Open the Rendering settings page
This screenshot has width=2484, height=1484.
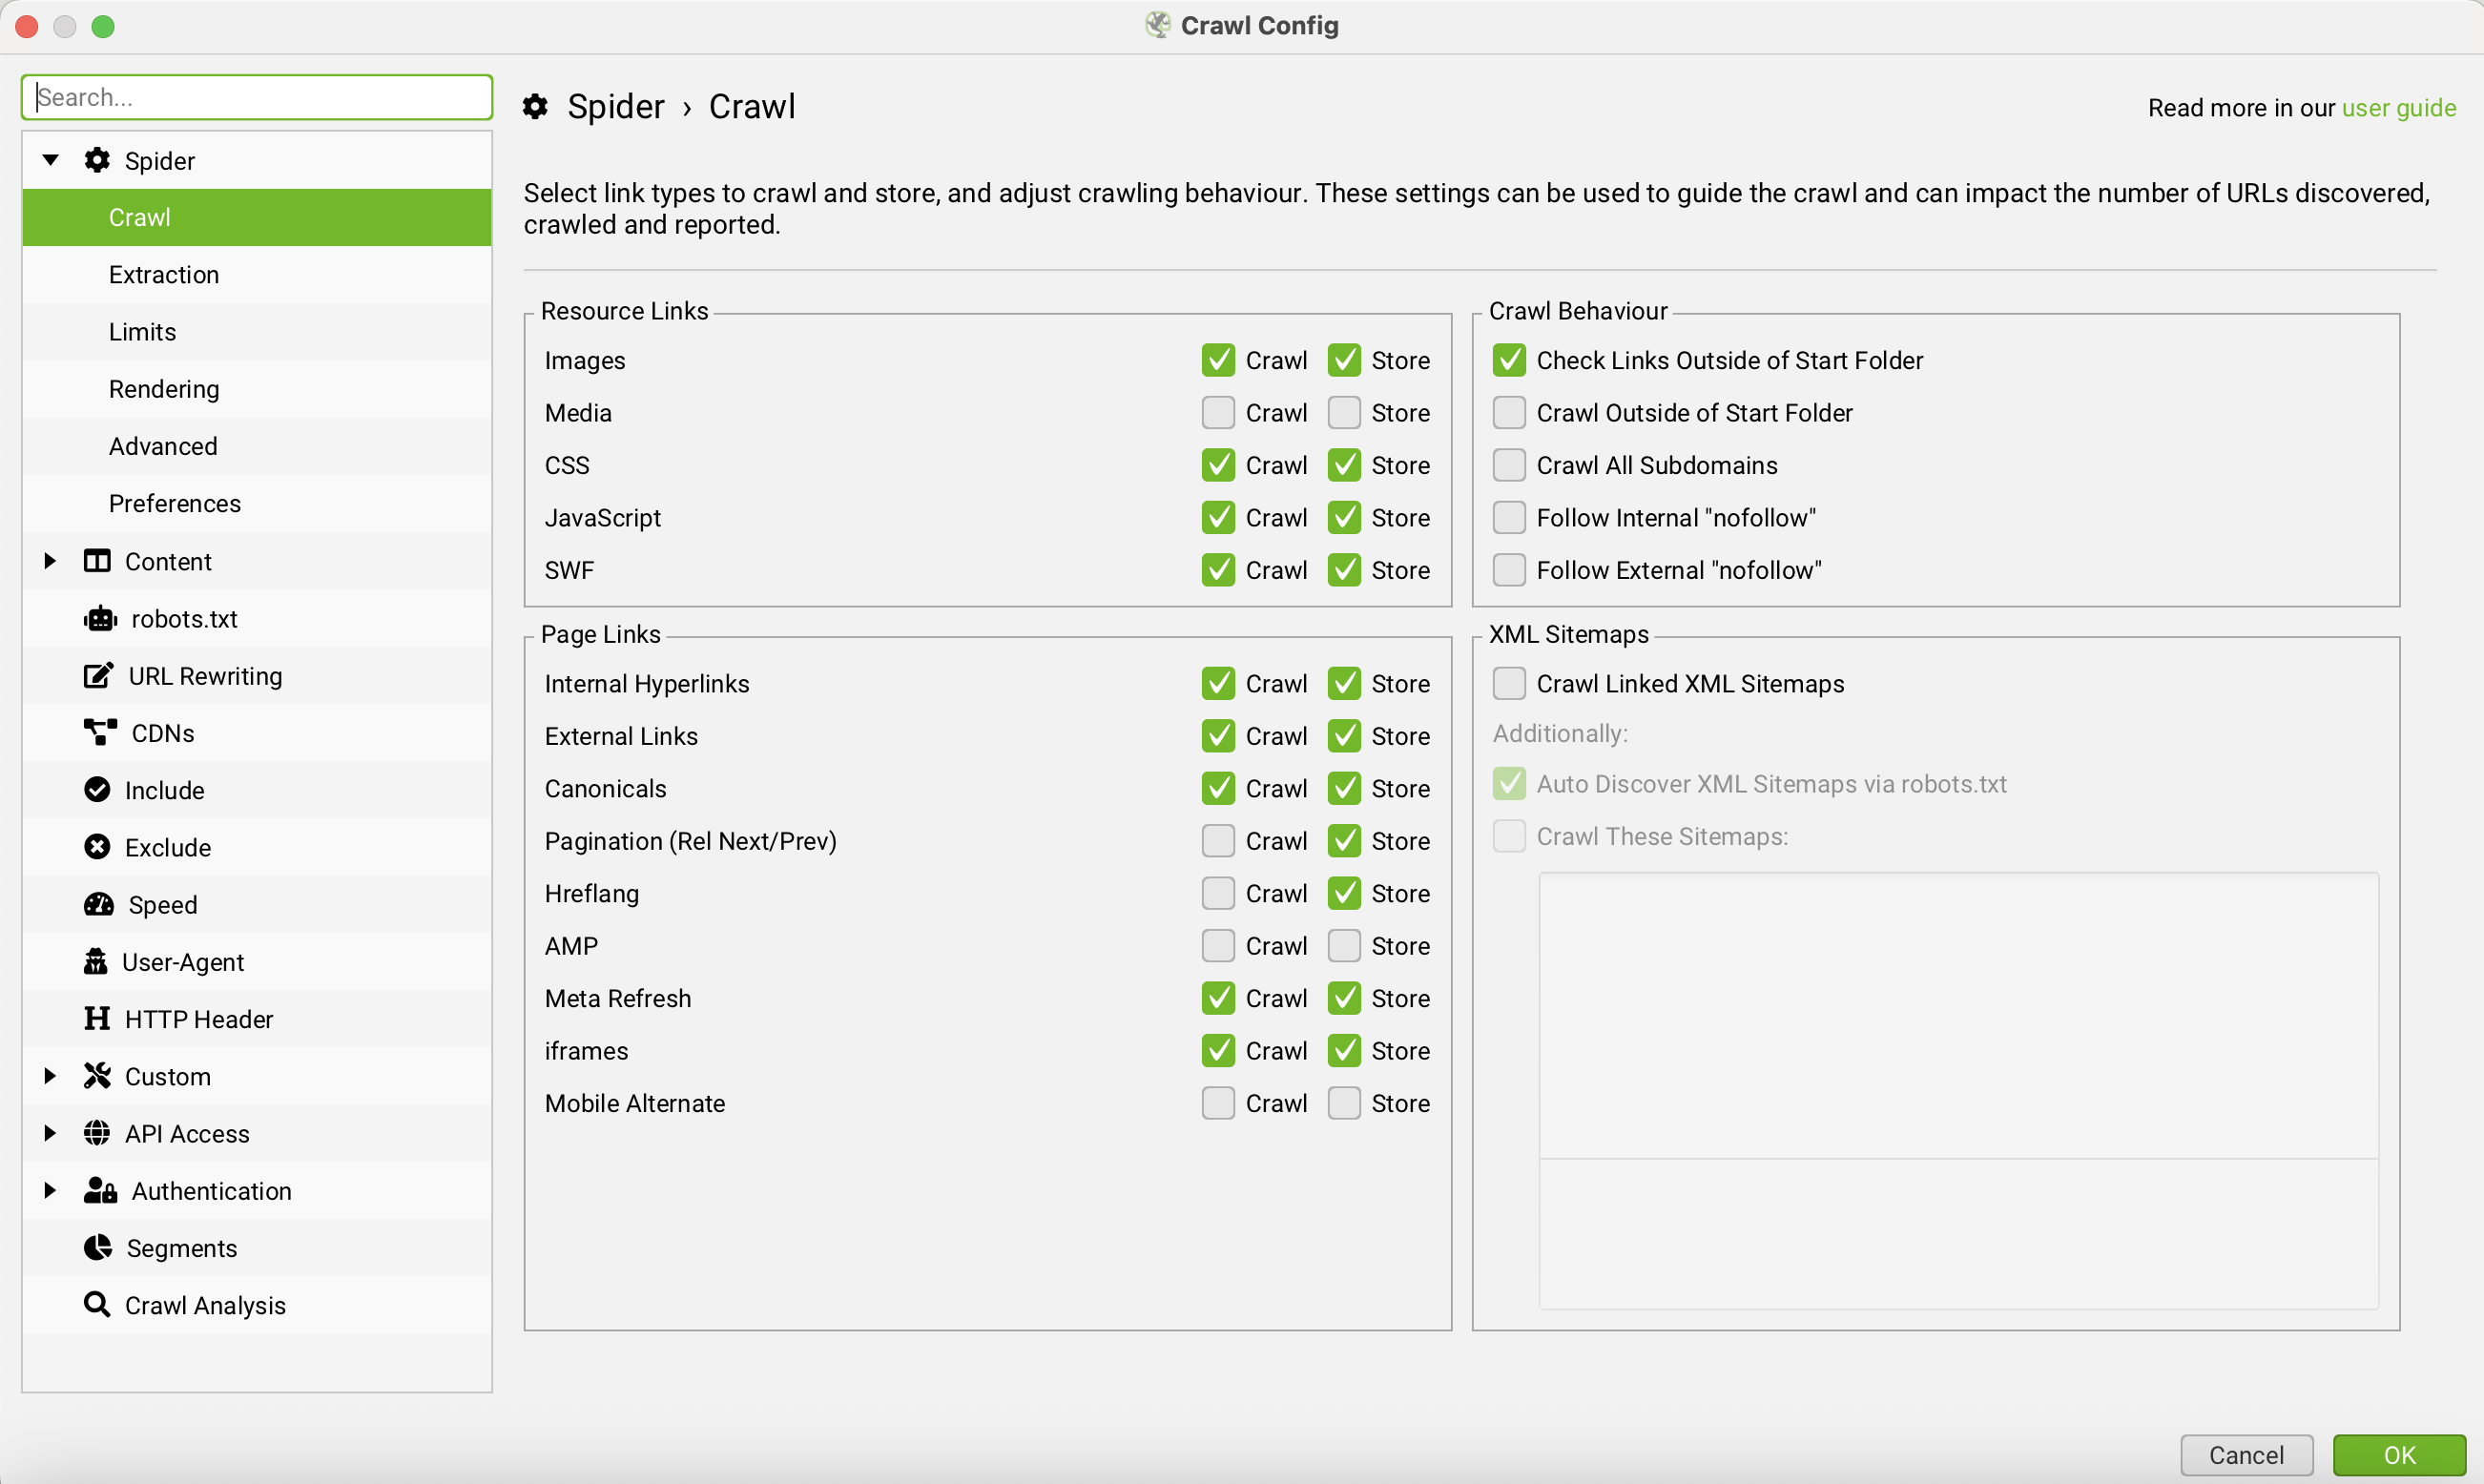click(164, 389)
